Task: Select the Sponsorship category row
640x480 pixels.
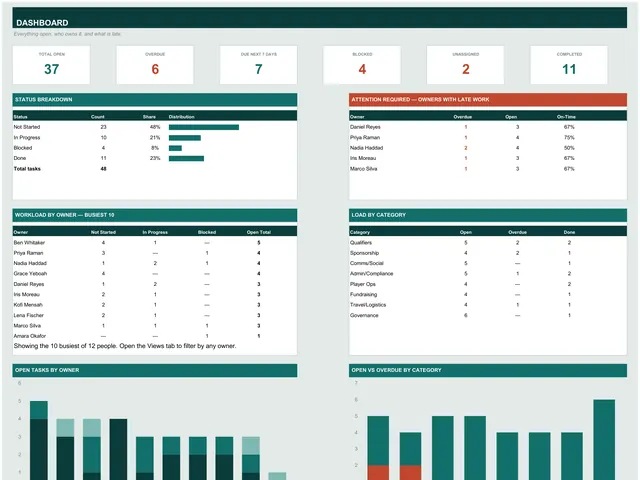Action: [488, 253]
